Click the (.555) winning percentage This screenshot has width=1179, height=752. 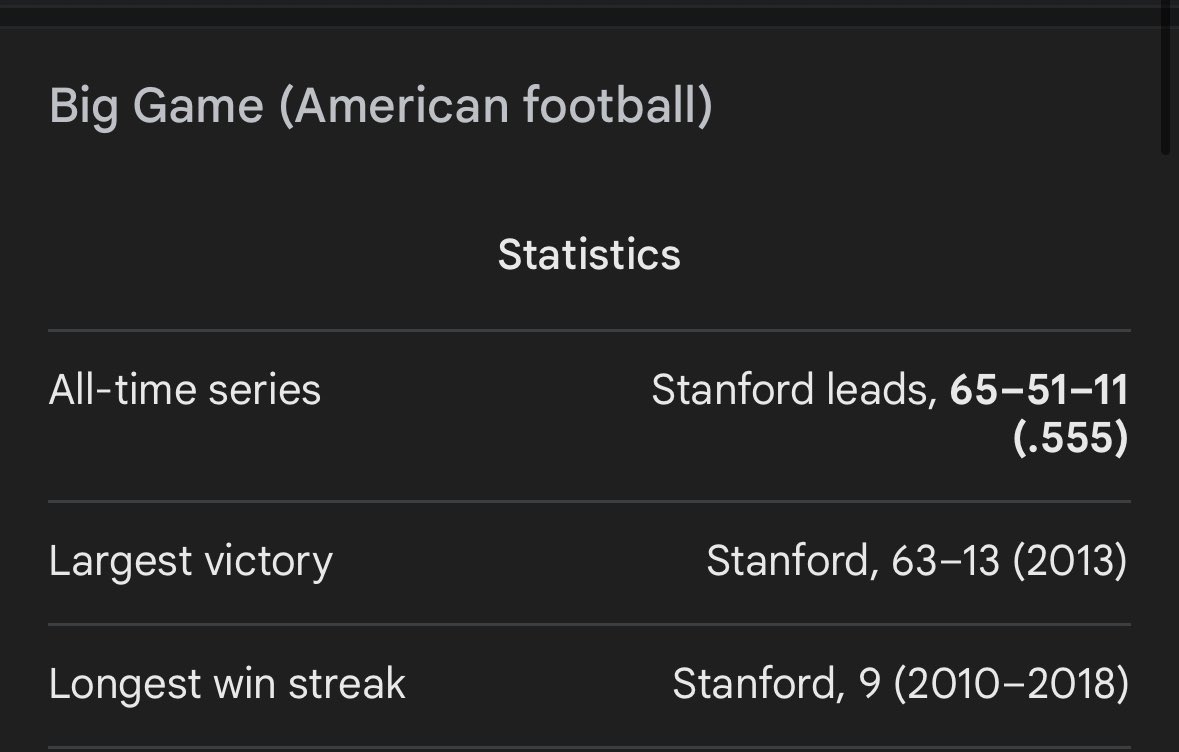1071,438
